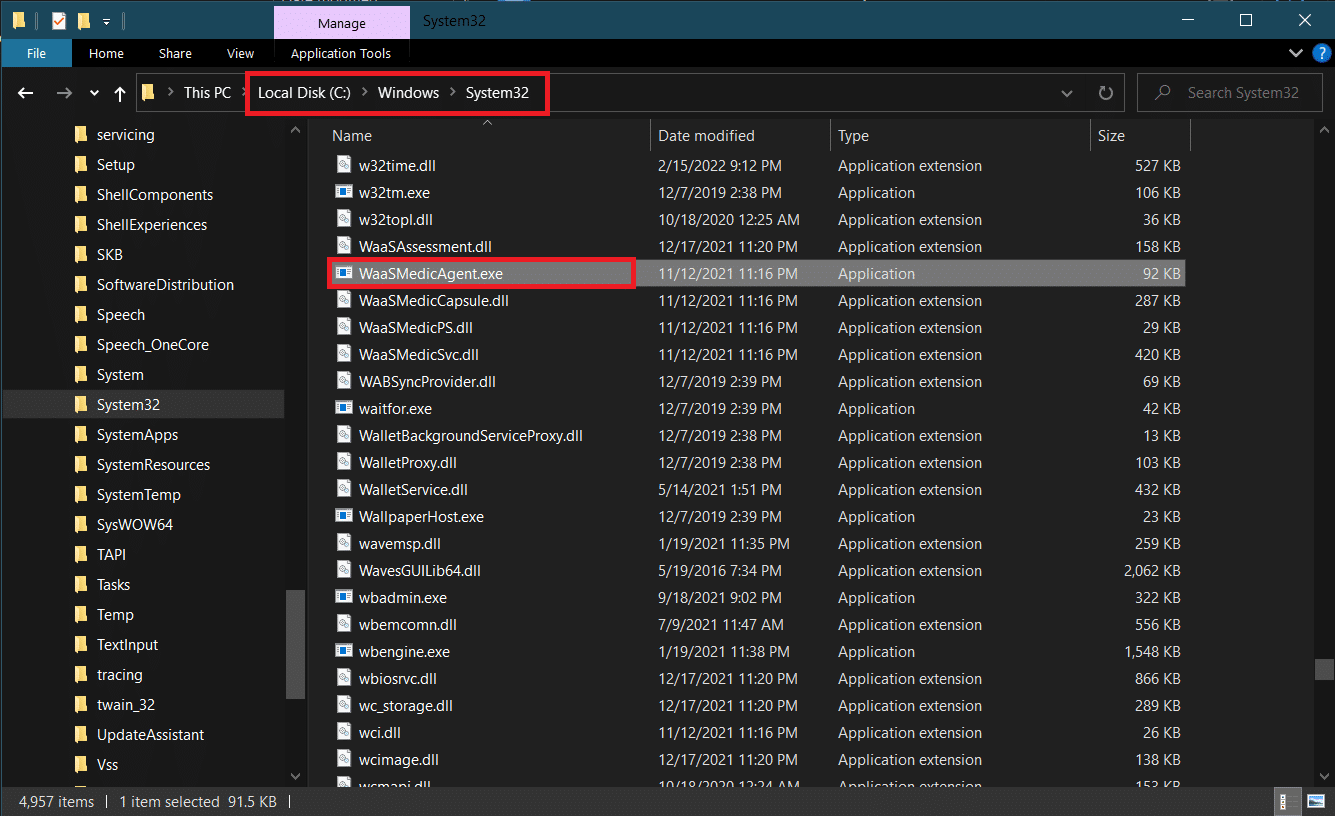Select WallpaperHost.exe file icon
The width and height of the screenshot is (1335, 816).
pyautogui.click(x=343, y=517)
